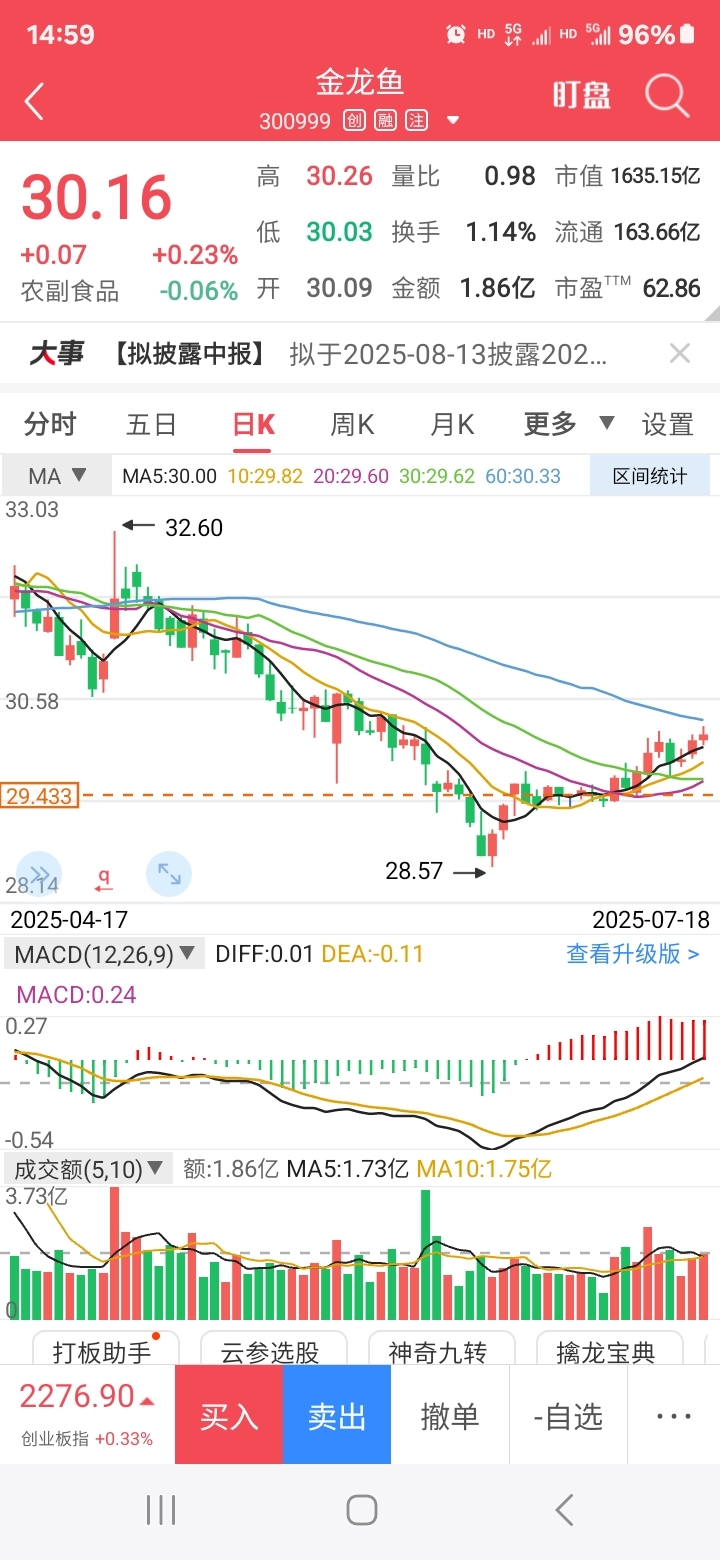Open 查看升级版 upgrade link
The height and width of the screenshot is (1560, 720).
click(633, 954)
